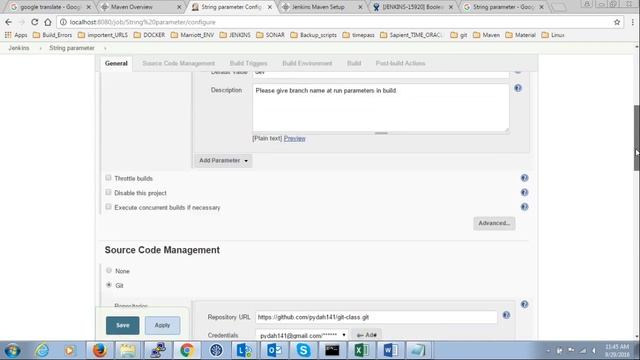
Task: Switch to Build Triggers tab
Action: click(248, 63)
